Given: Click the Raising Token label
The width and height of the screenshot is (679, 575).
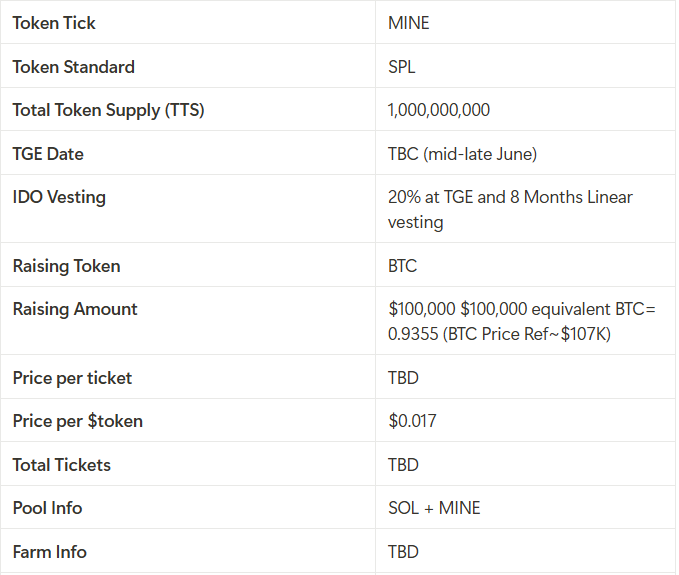Looking at the screenshot, I should coord(66,266).
